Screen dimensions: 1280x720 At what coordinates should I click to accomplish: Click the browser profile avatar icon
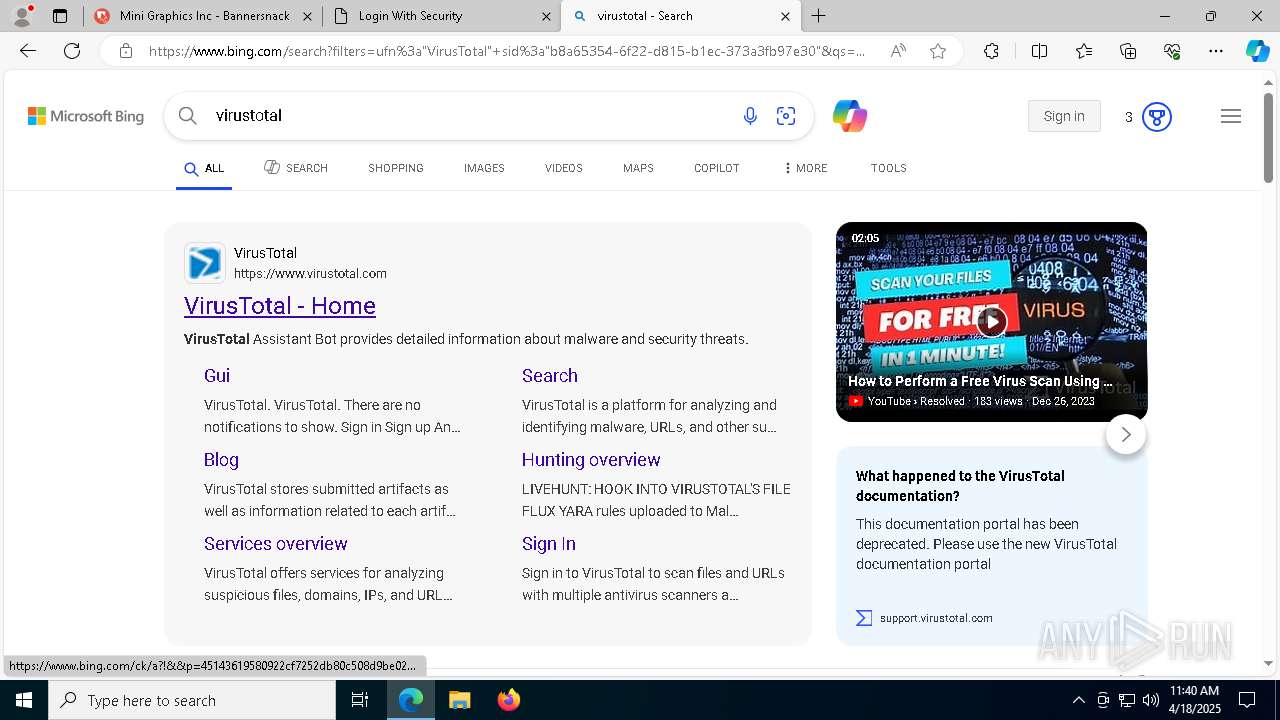tap(22, 16)
